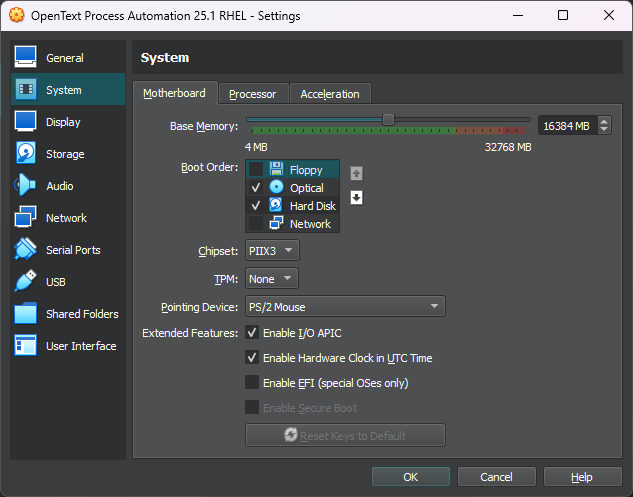This screenshot has width=633, height=497.
Task: Click the OK button
Action: coord(410,477)
